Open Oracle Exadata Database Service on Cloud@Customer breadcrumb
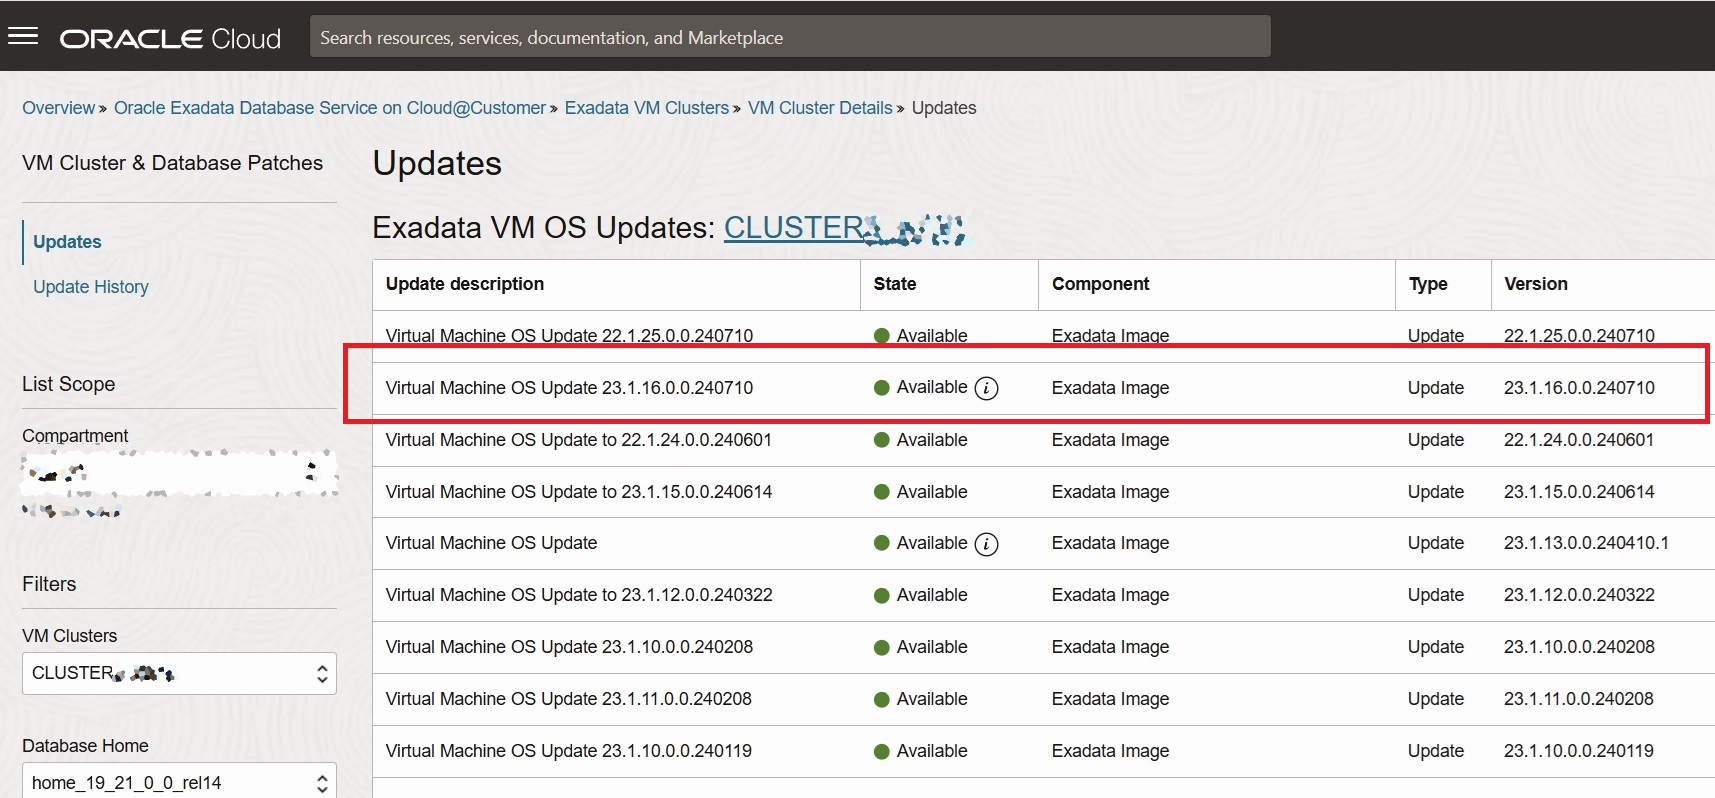Screen dimensions: 1715x798 330,108
